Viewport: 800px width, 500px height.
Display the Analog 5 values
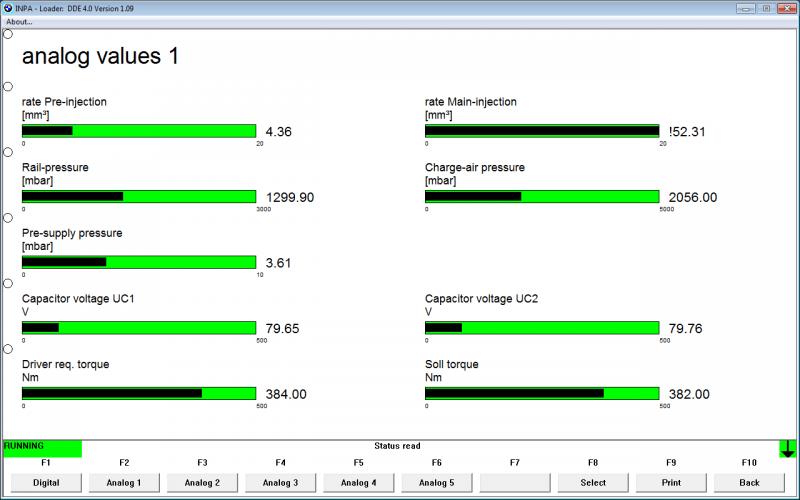[x=436, y=482]
